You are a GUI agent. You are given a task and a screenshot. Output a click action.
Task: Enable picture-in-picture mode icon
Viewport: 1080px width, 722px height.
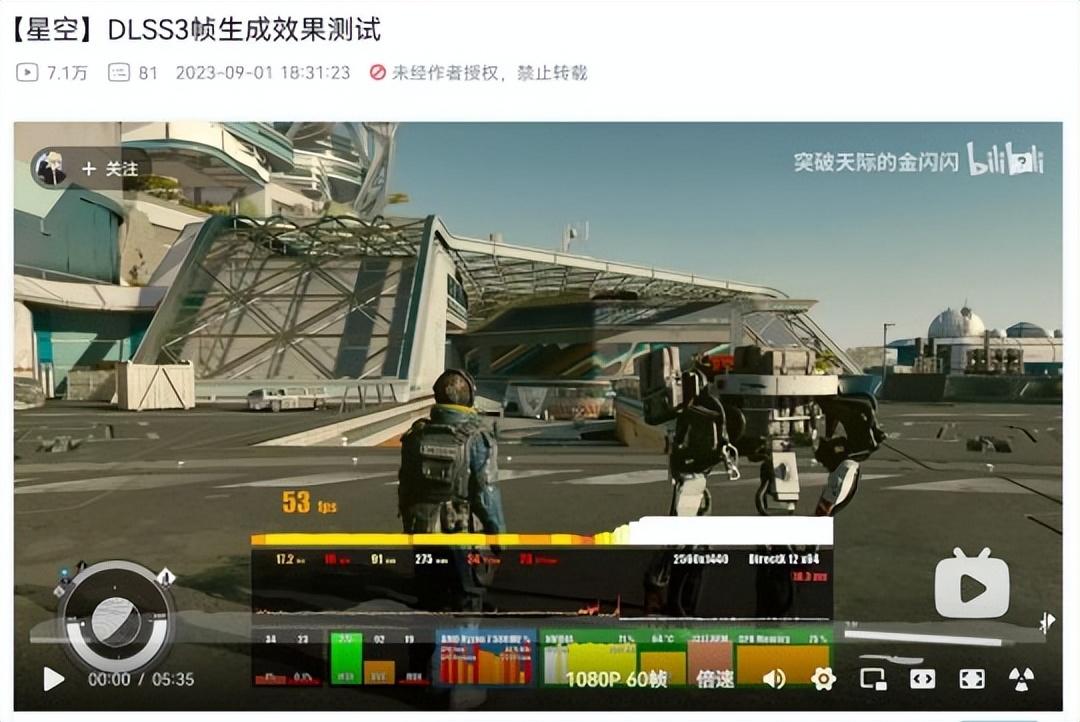tap(873, 679)
